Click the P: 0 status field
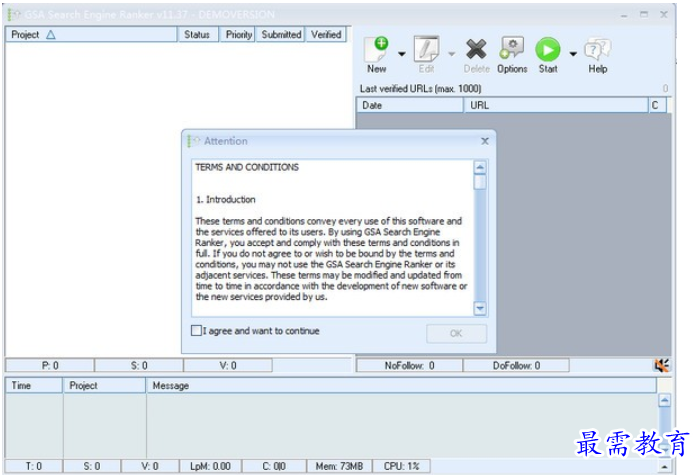 click(50, 365)
